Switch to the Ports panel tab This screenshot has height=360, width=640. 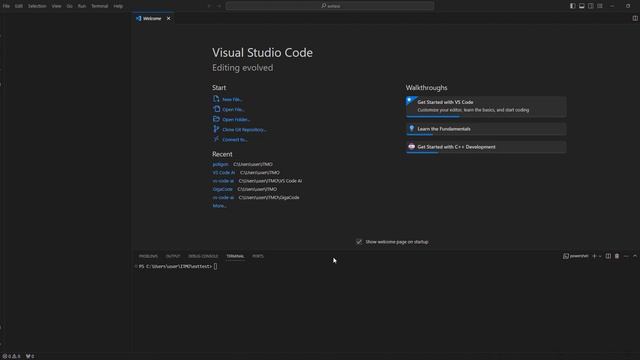[x=258, y=256]
